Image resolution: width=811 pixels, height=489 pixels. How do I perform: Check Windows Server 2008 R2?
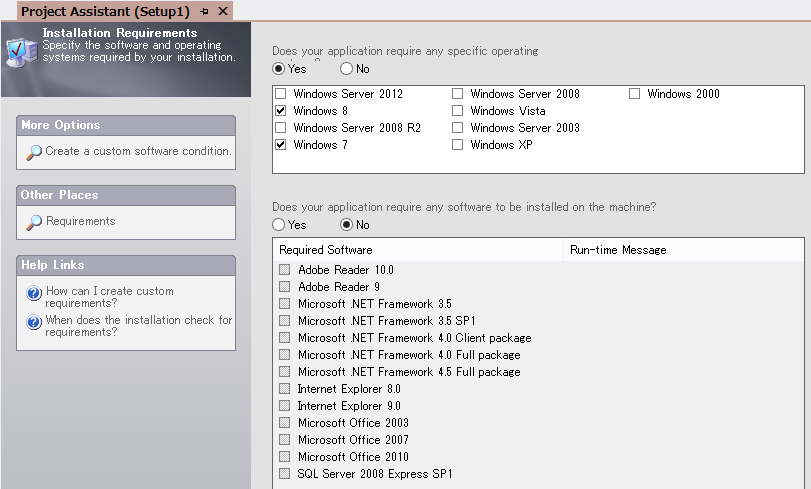point(281,127)
